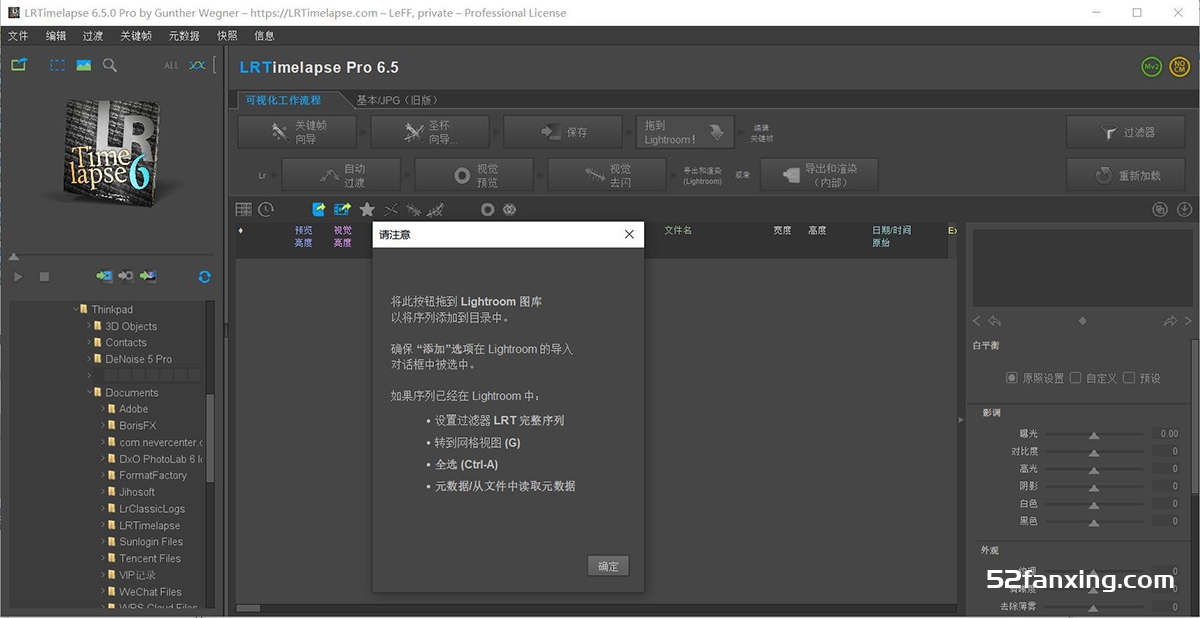1200x618 pixels.
Task: Expand the Tencent Files folder
Action: pos(104,559)
